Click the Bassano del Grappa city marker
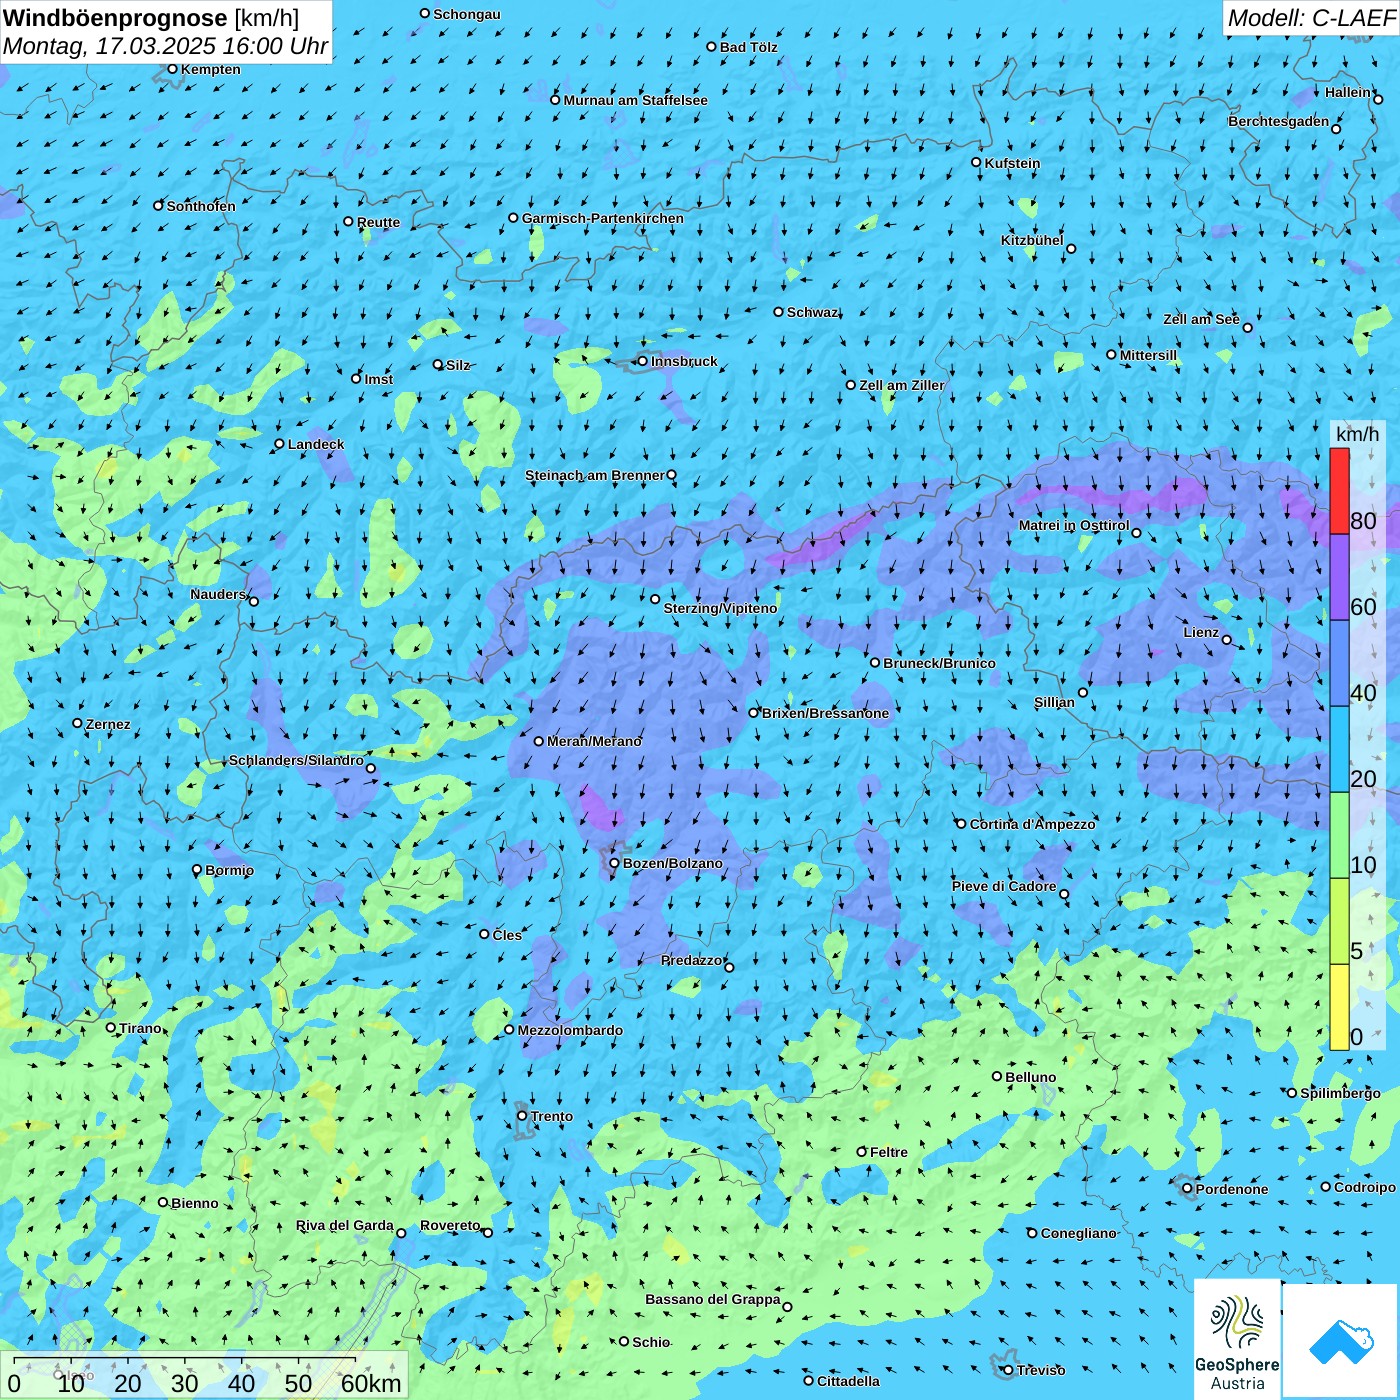The height and width of the screenshot is (1400, 1400). pos(787,1306)
